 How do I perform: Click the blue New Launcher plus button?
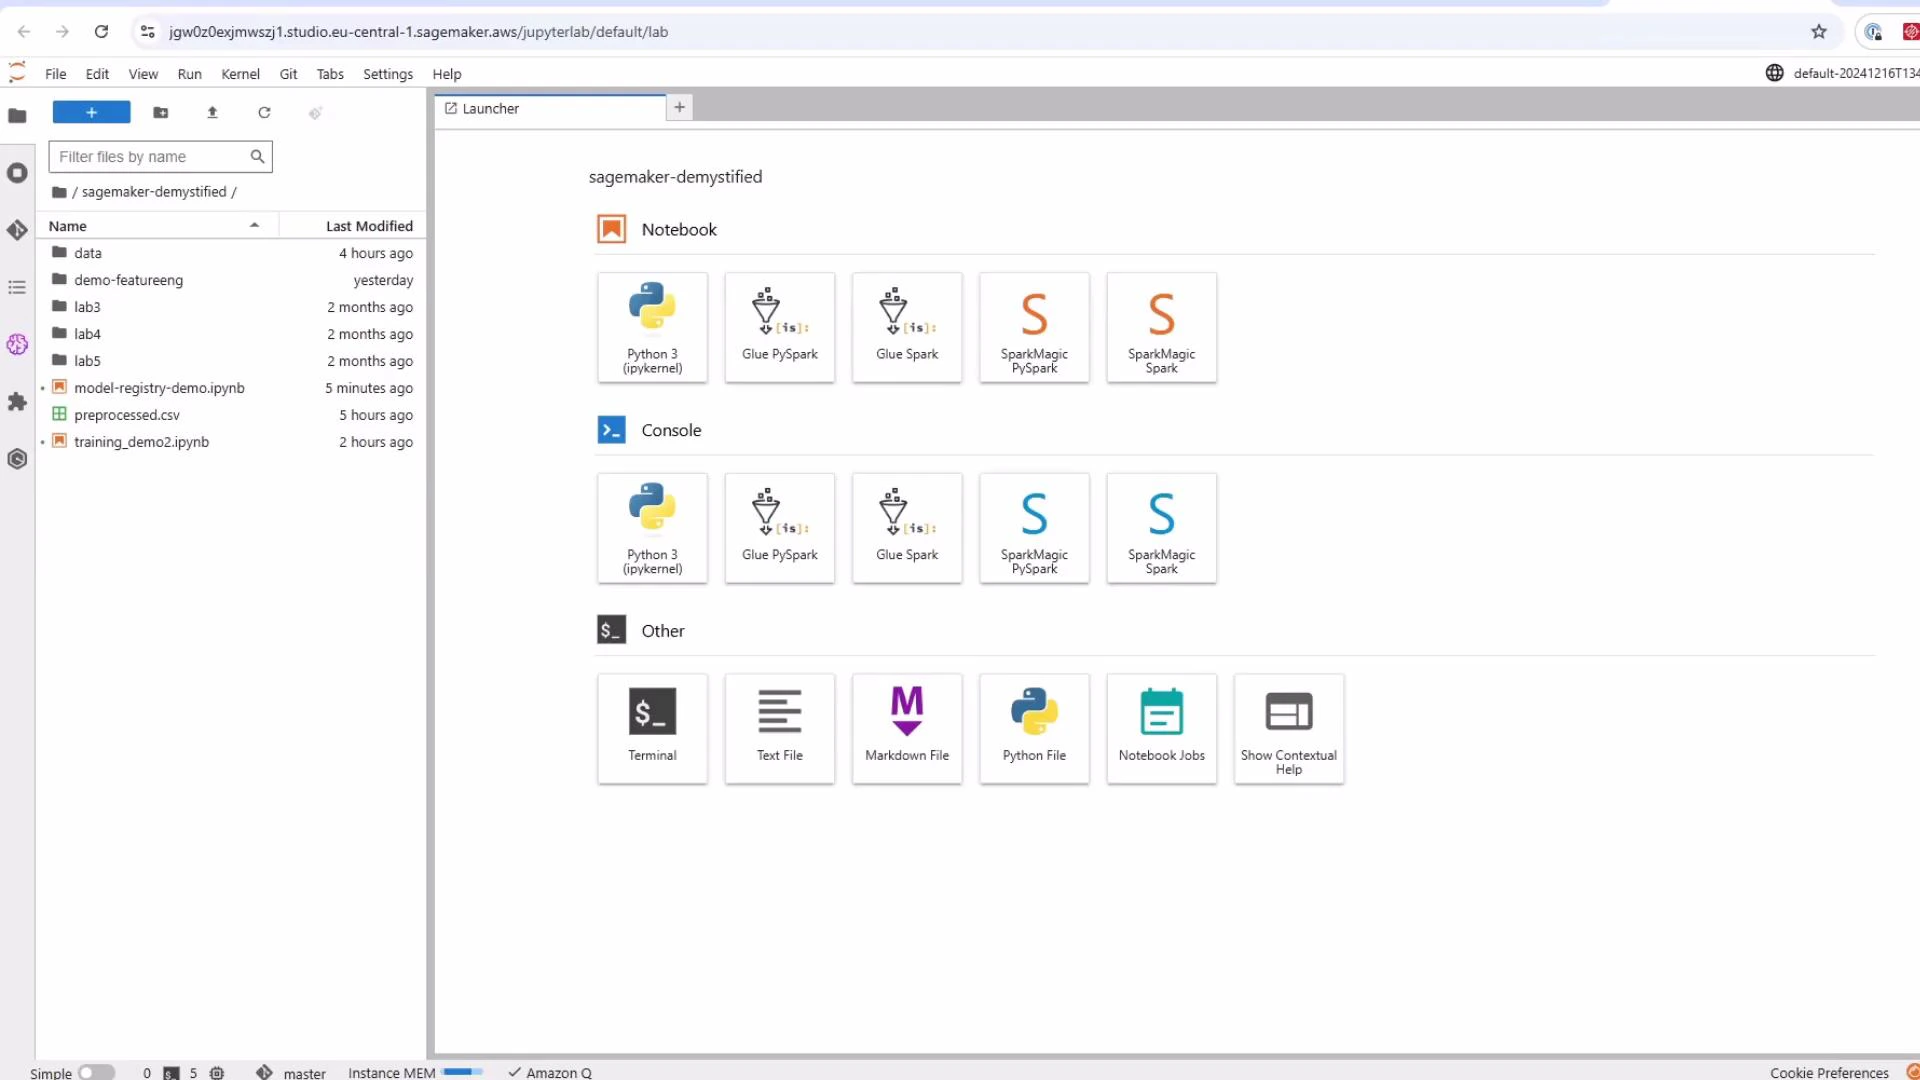[x=91, y=112]
